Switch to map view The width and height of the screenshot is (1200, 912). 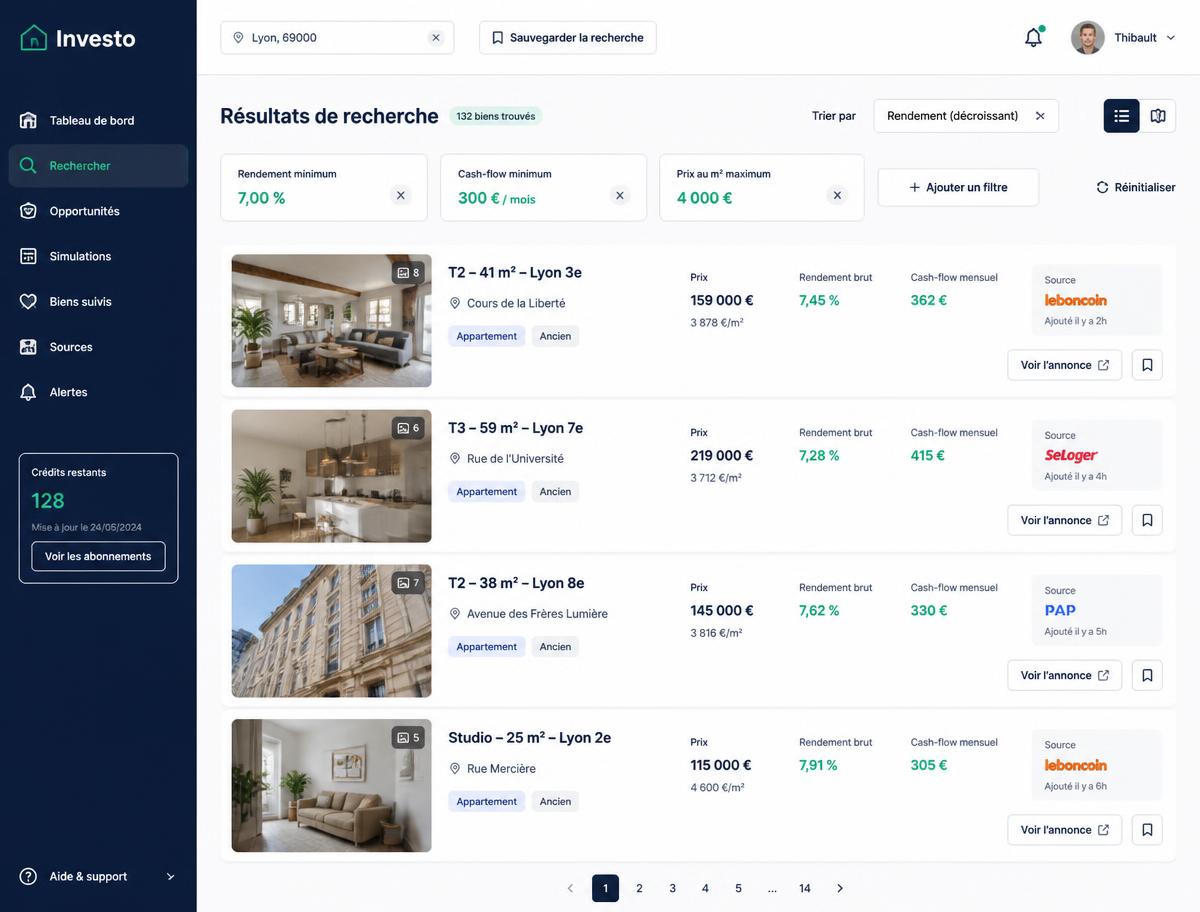(1158, 116)
